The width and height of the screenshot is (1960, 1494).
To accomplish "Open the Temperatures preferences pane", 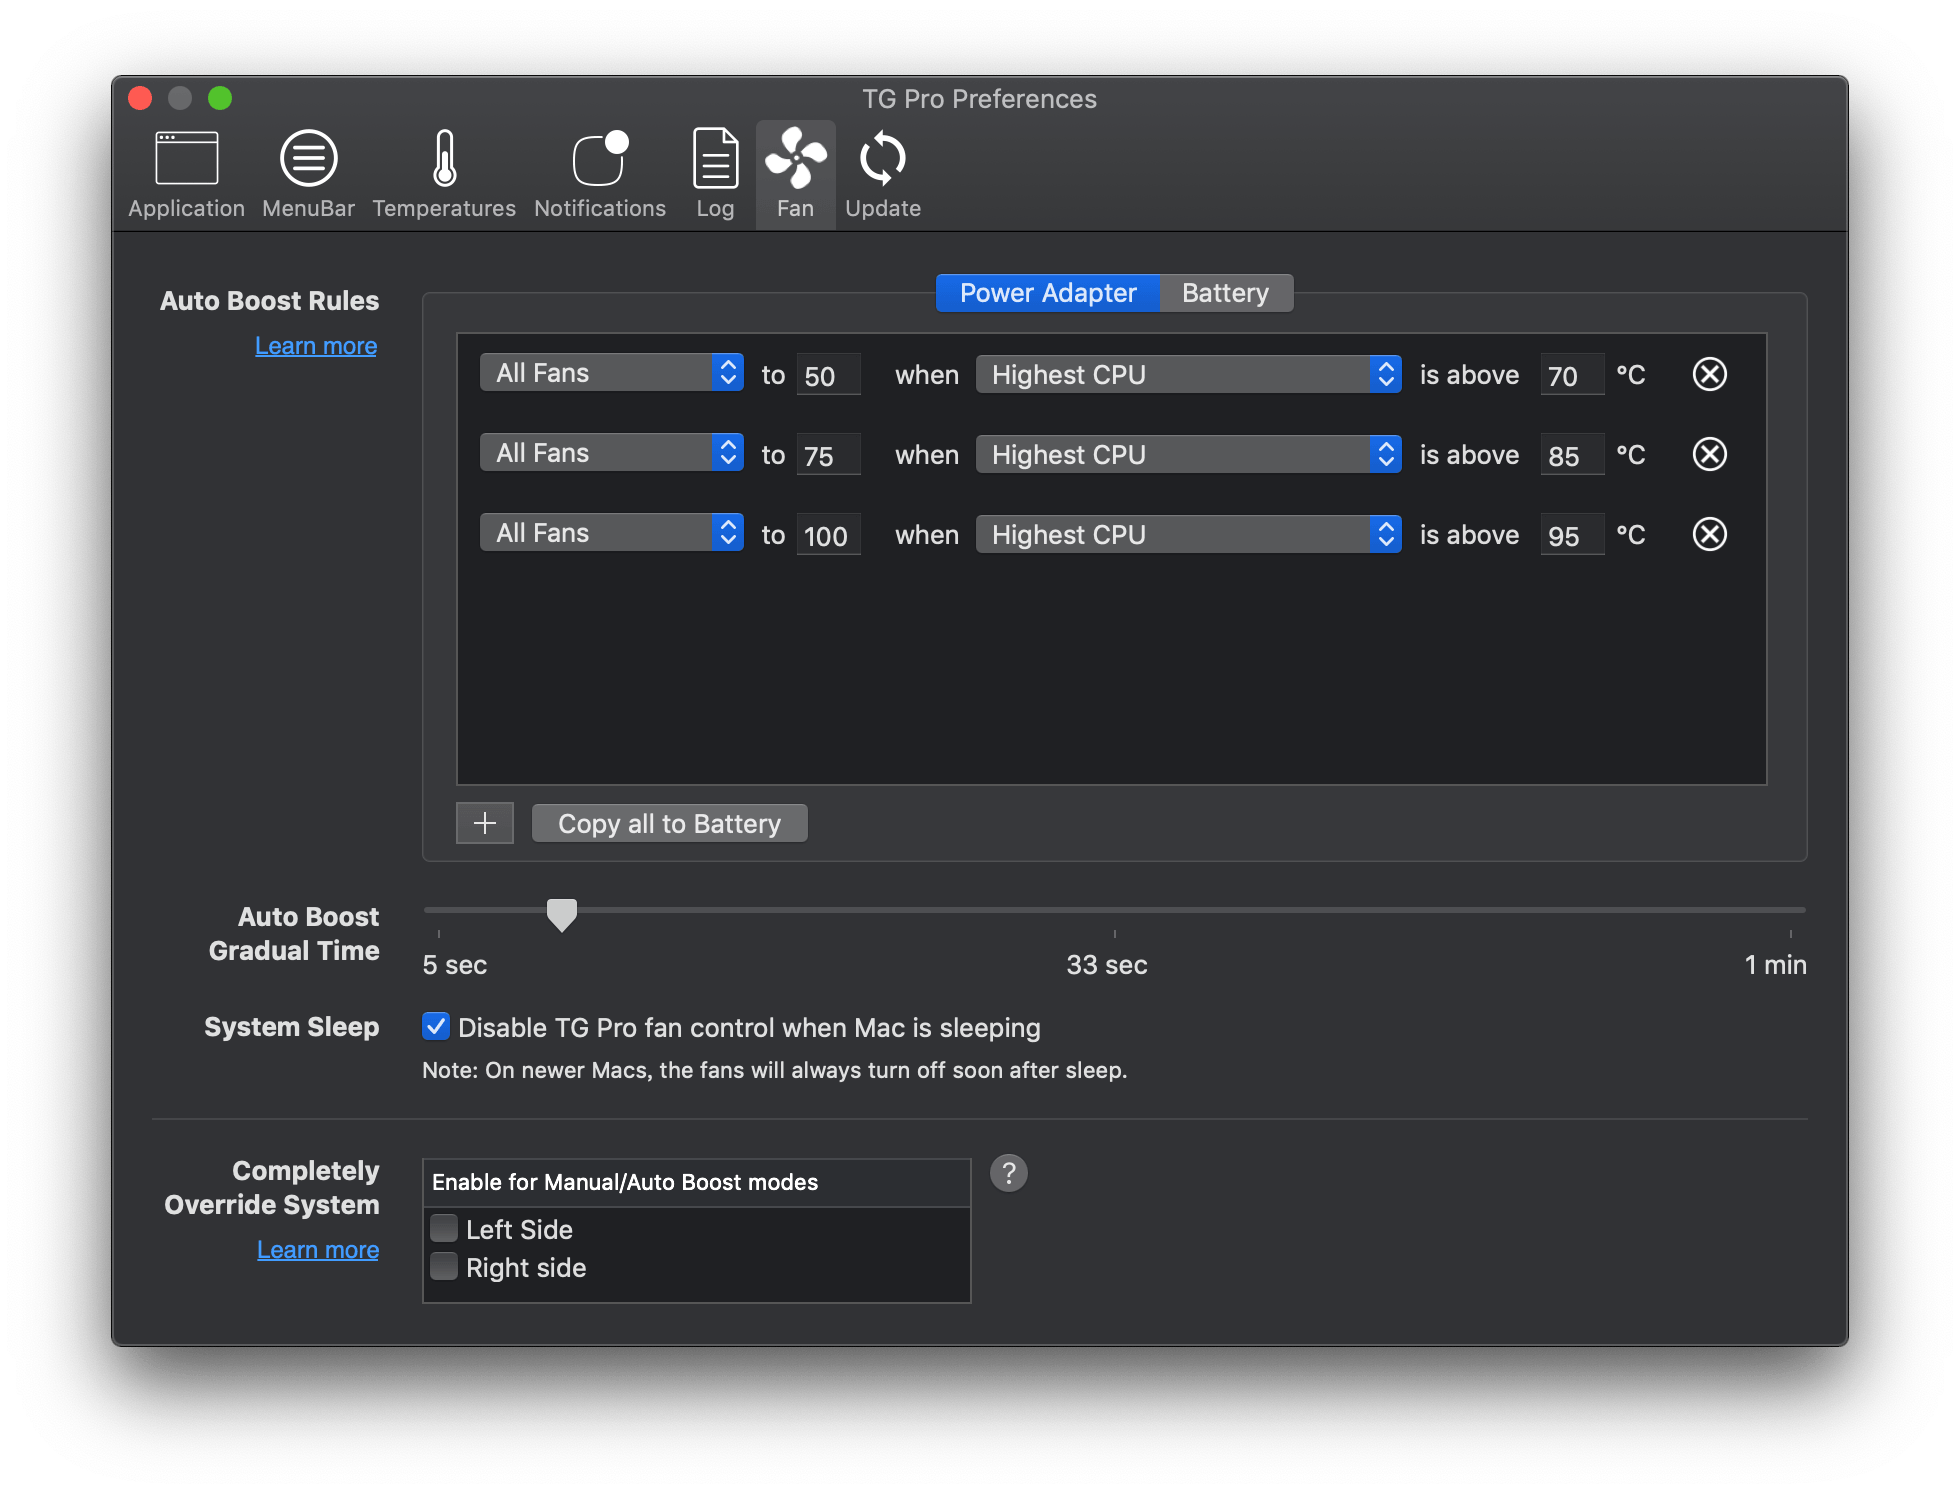I will [x=444, y=174].
